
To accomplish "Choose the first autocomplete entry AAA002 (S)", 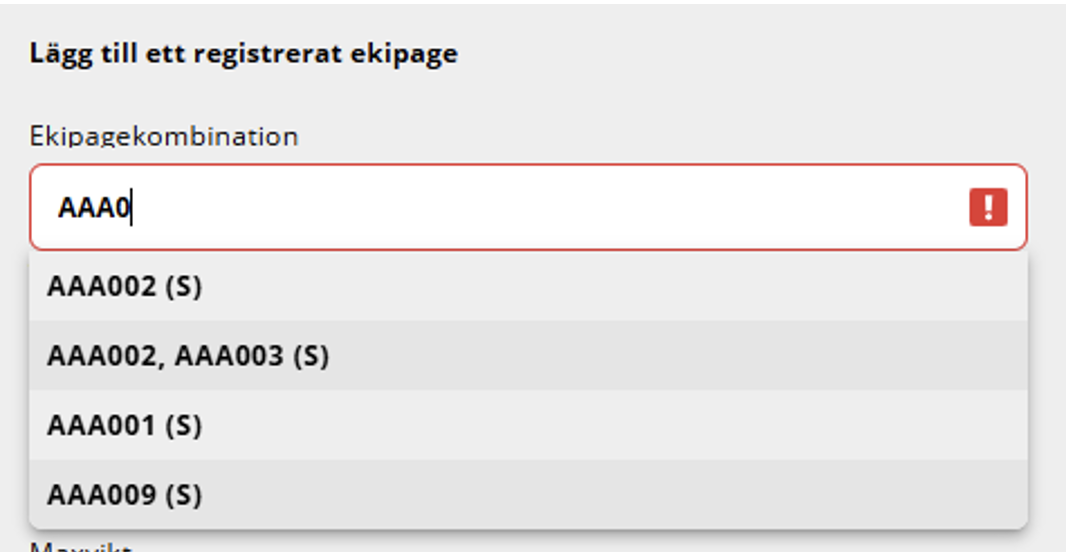I will [x=528, y=286].
